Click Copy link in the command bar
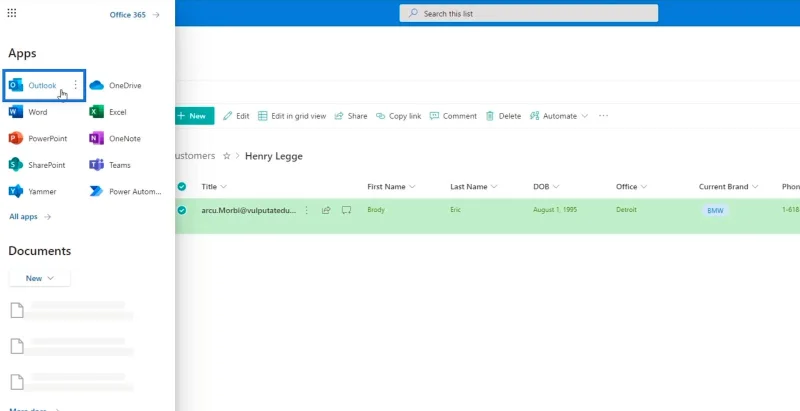The image size is (800, 411). point(398,116)
